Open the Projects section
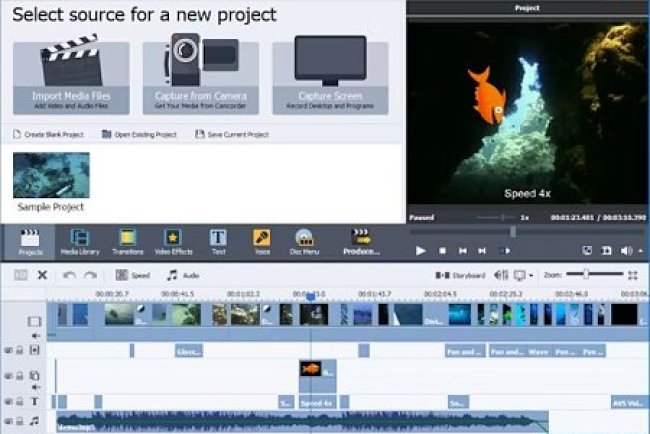The image size is (650, 434). click(x=30, y=242)
